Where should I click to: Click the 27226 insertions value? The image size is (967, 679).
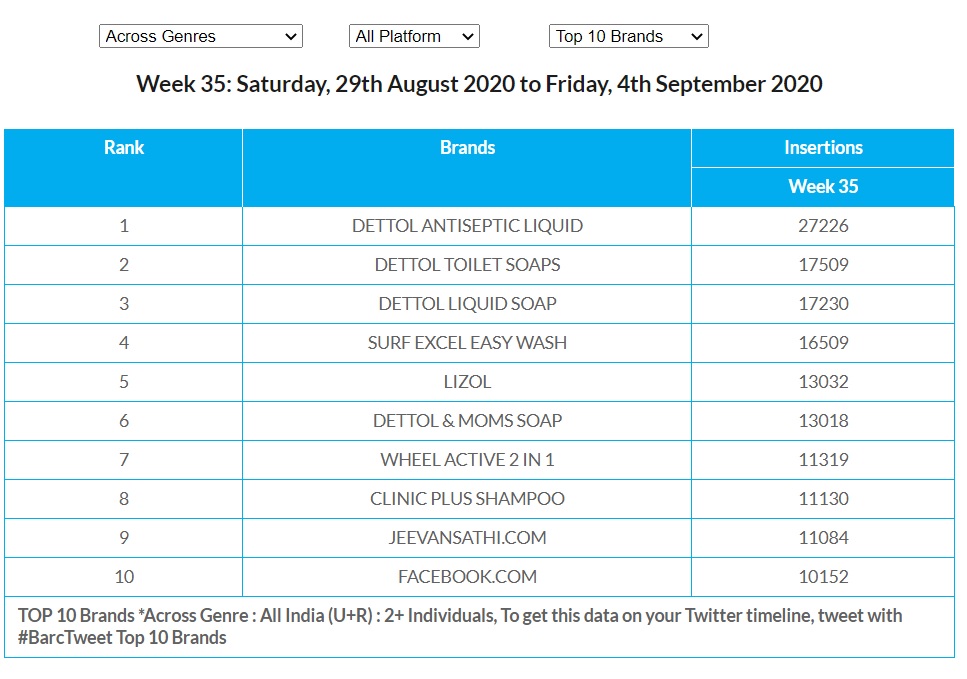pyautogui.click(x=823, y=226)
